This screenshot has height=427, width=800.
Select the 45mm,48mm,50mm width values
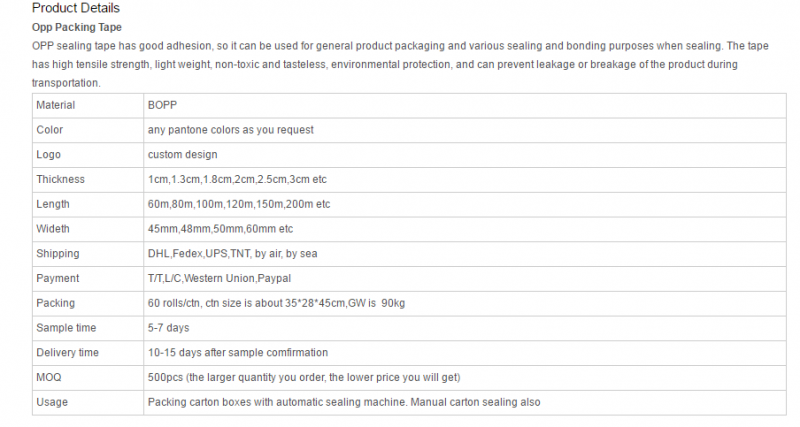(220, 229)
